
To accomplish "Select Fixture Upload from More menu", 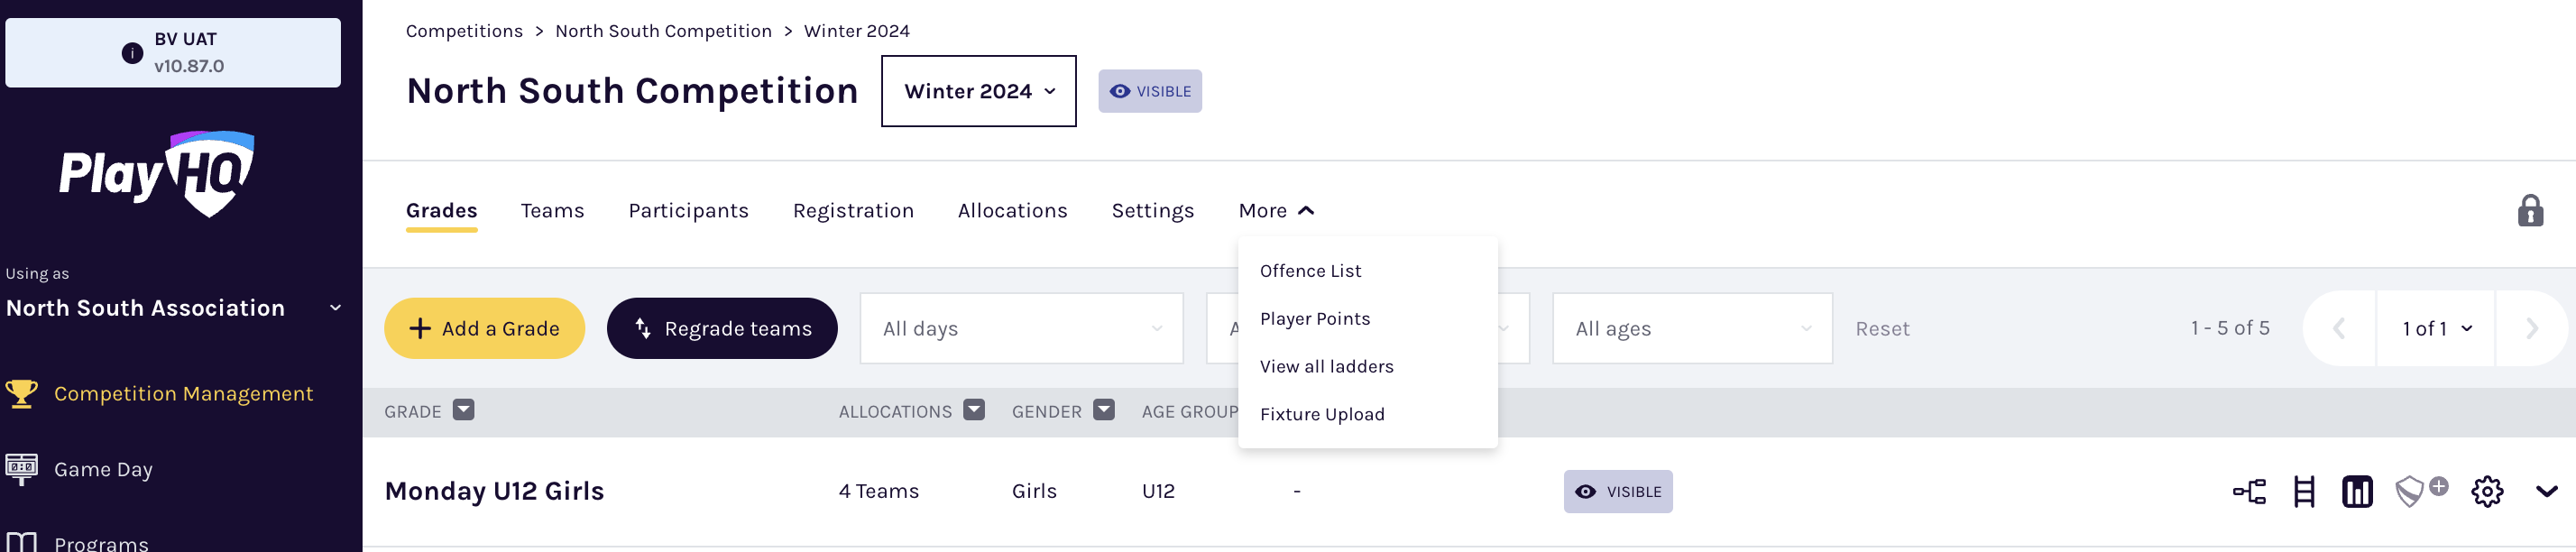I will pos(1321,414).
